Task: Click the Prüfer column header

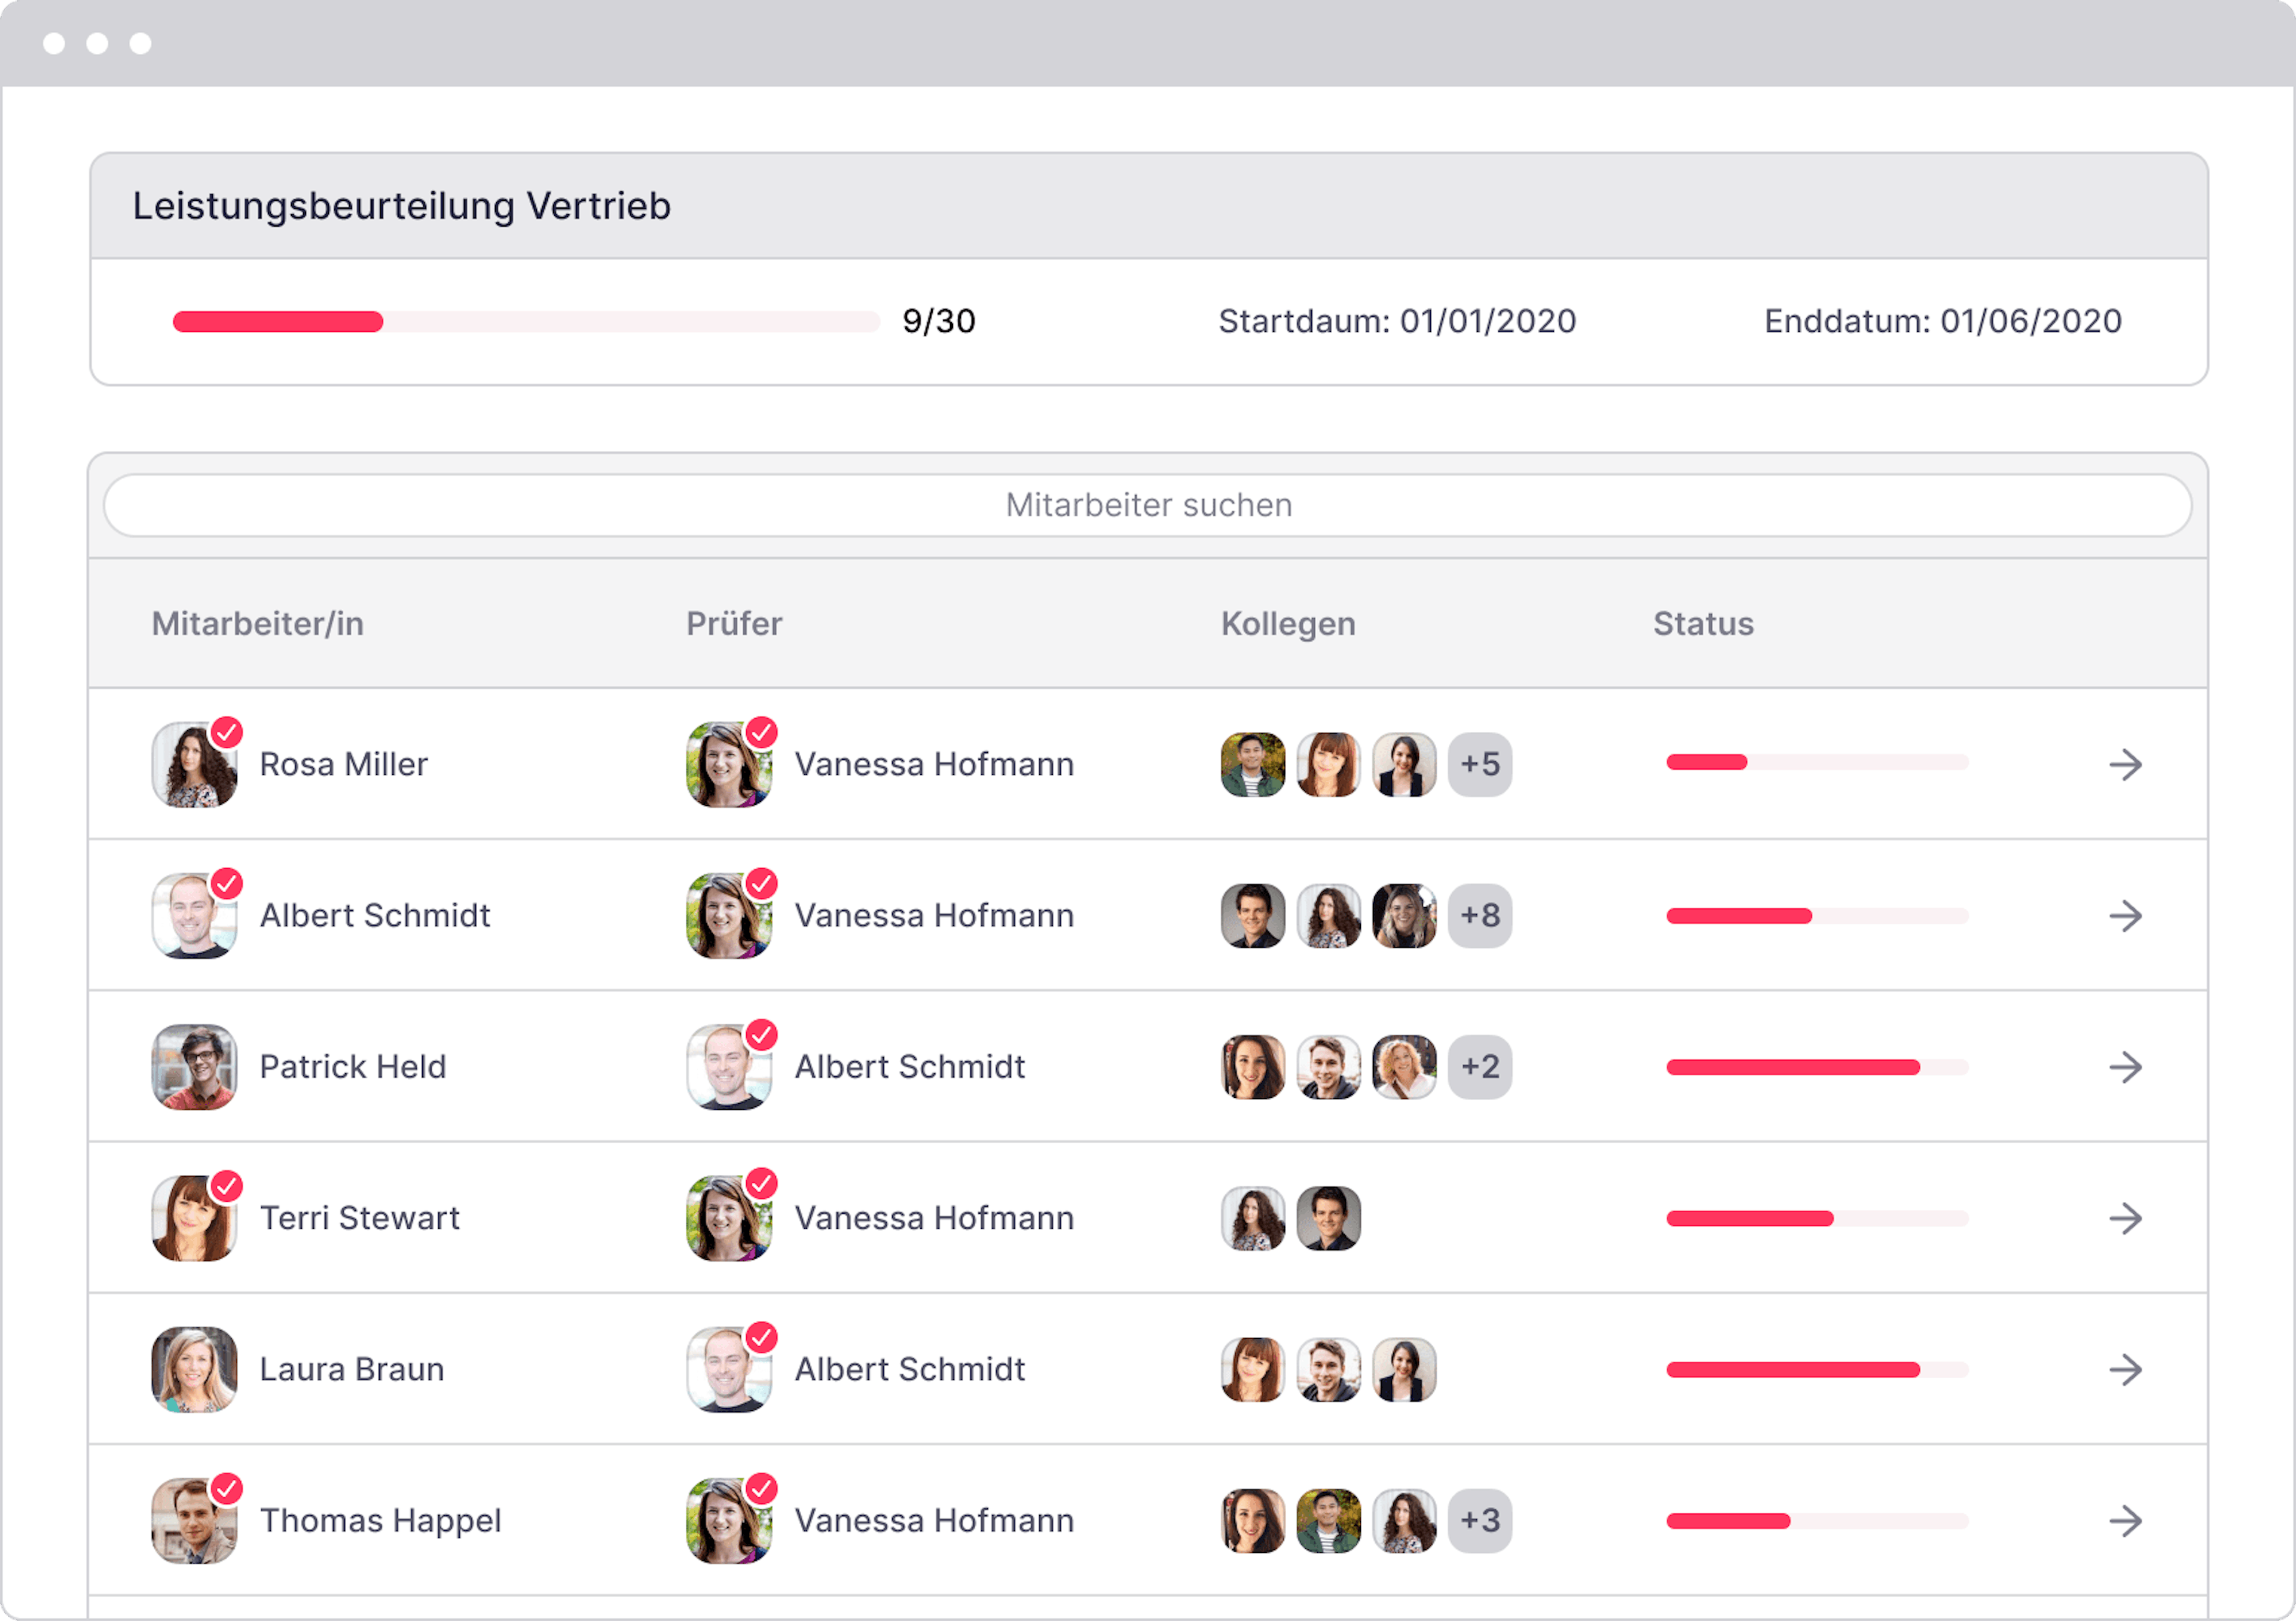Action: 734,624
